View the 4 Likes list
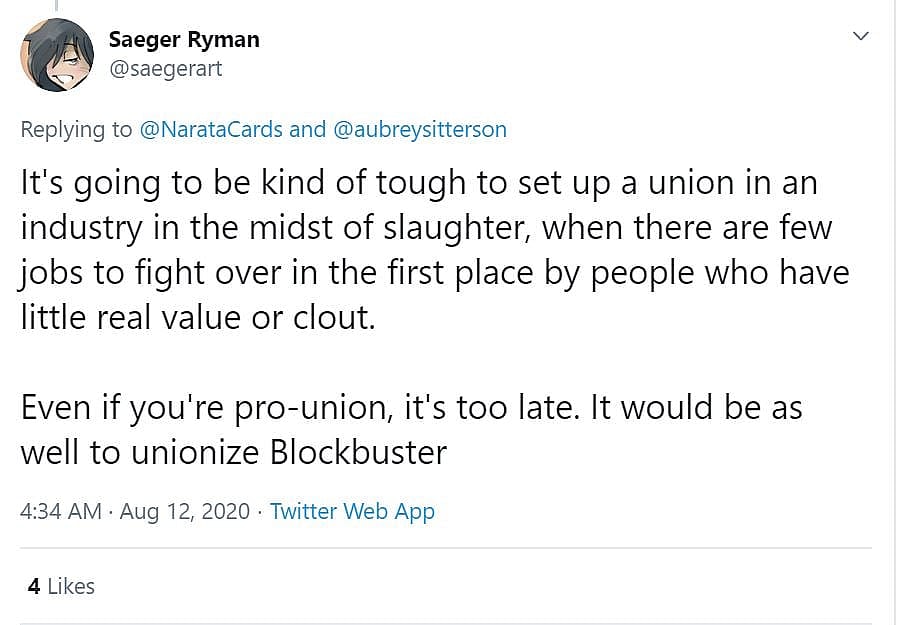 [x=61, y=586]
